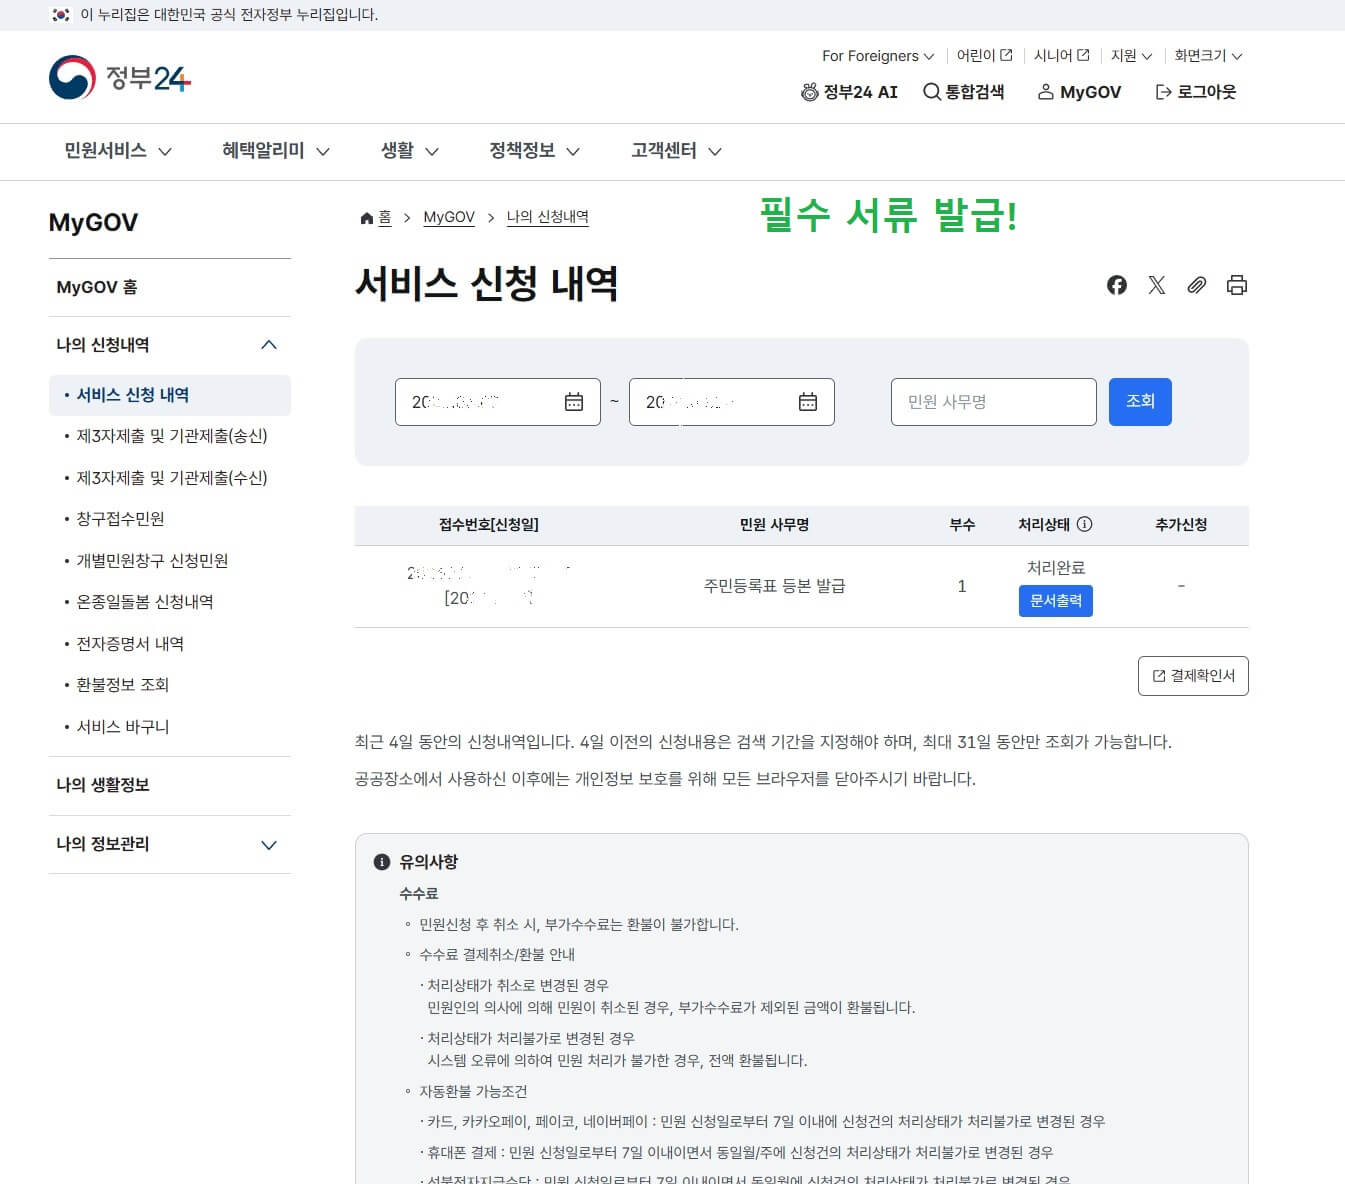The image size is (1345, 1184).
Task: Open the end date calendar icon
Action: 808,402
